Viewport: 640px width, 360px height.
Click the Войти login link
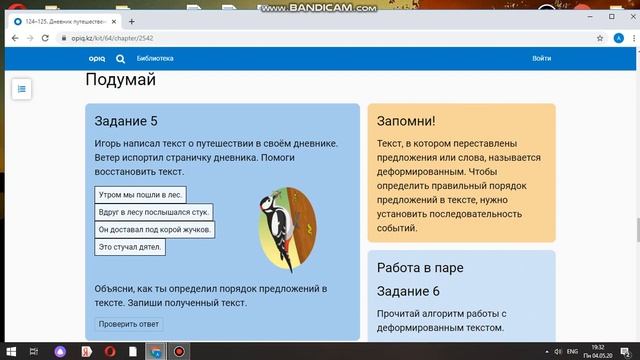tap(542, 58)
